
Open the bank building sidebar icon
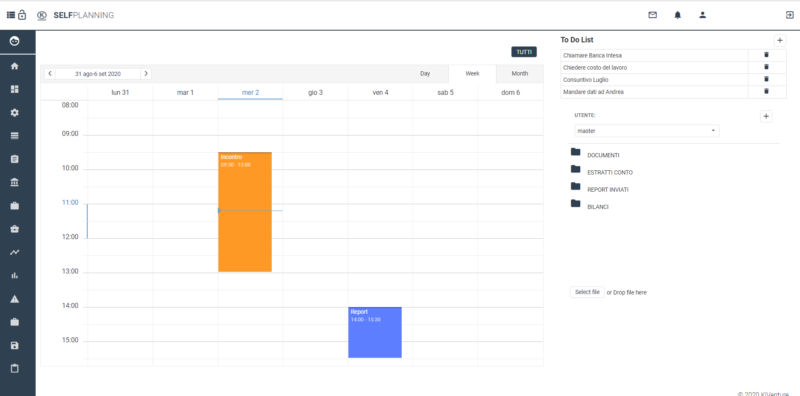pos(14,182)
